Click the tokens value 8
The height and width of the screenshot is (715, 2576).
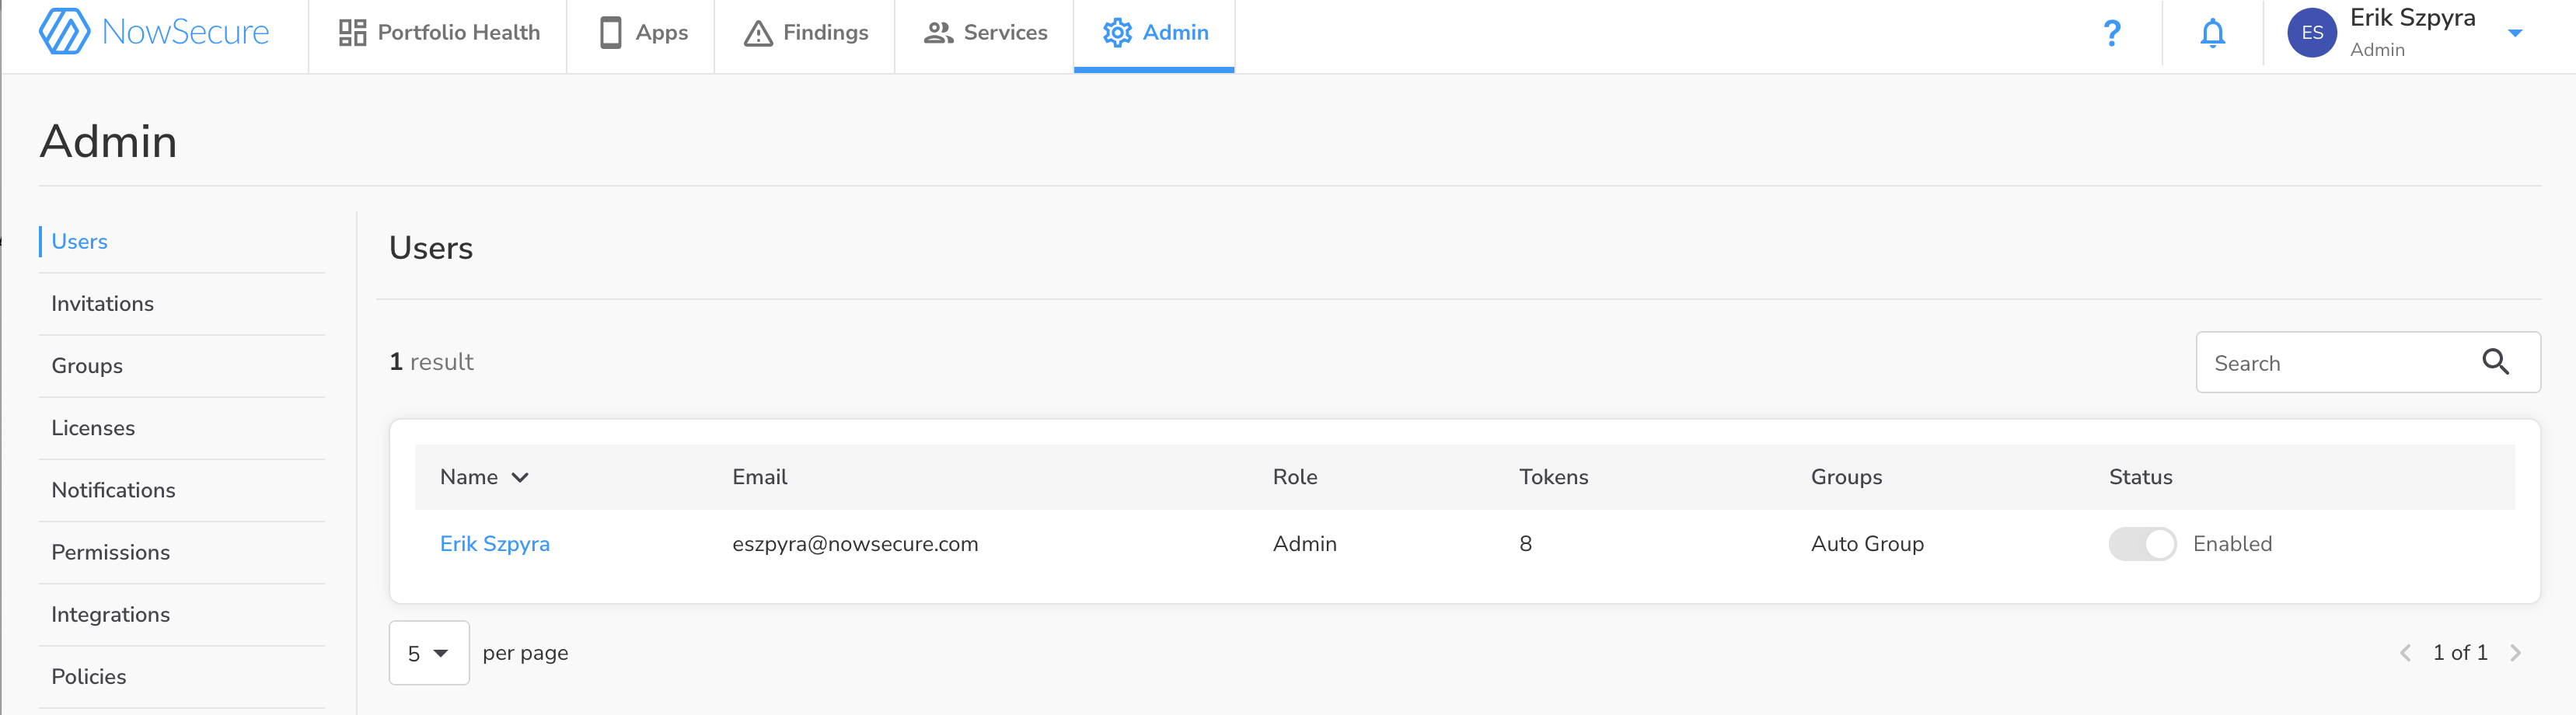point(1525,544)
